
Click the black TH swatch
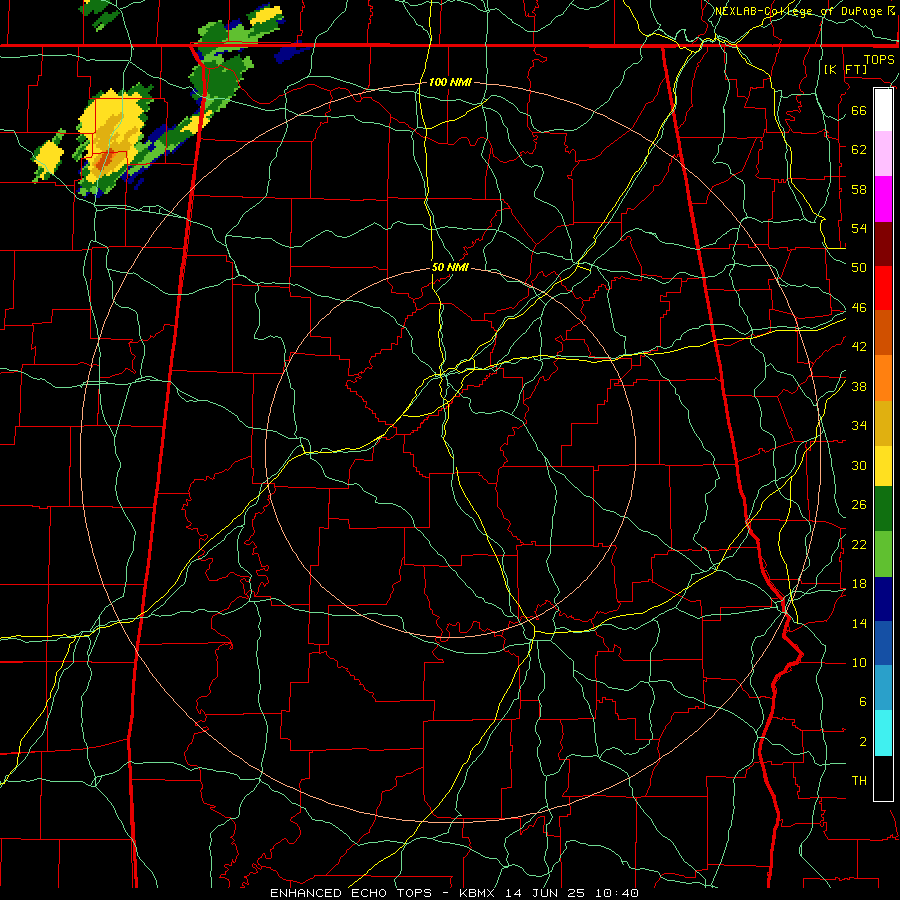tap(883, 778)
